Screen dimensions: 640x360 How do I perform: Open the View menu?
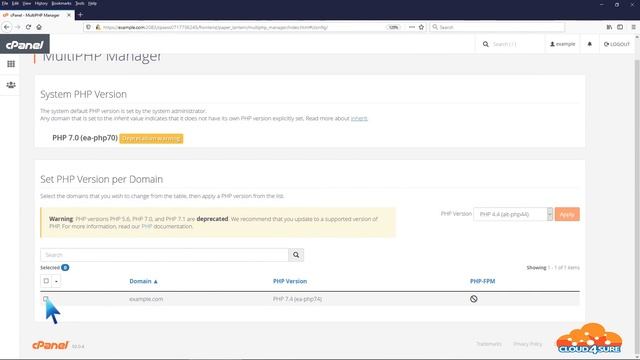[27, 3]
